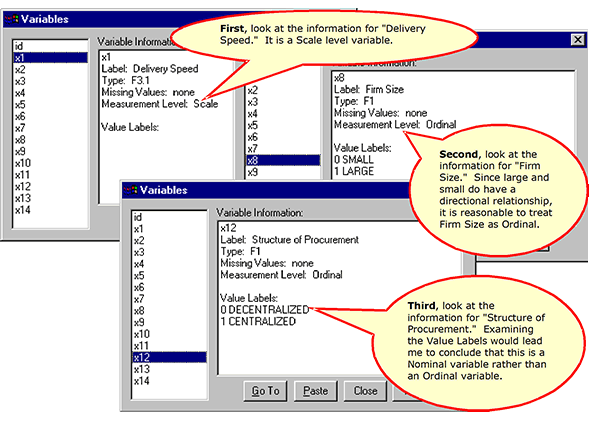Select x10 in back-left window list
Viewport: 600px width, 423px height.
(x=50, y=163)
